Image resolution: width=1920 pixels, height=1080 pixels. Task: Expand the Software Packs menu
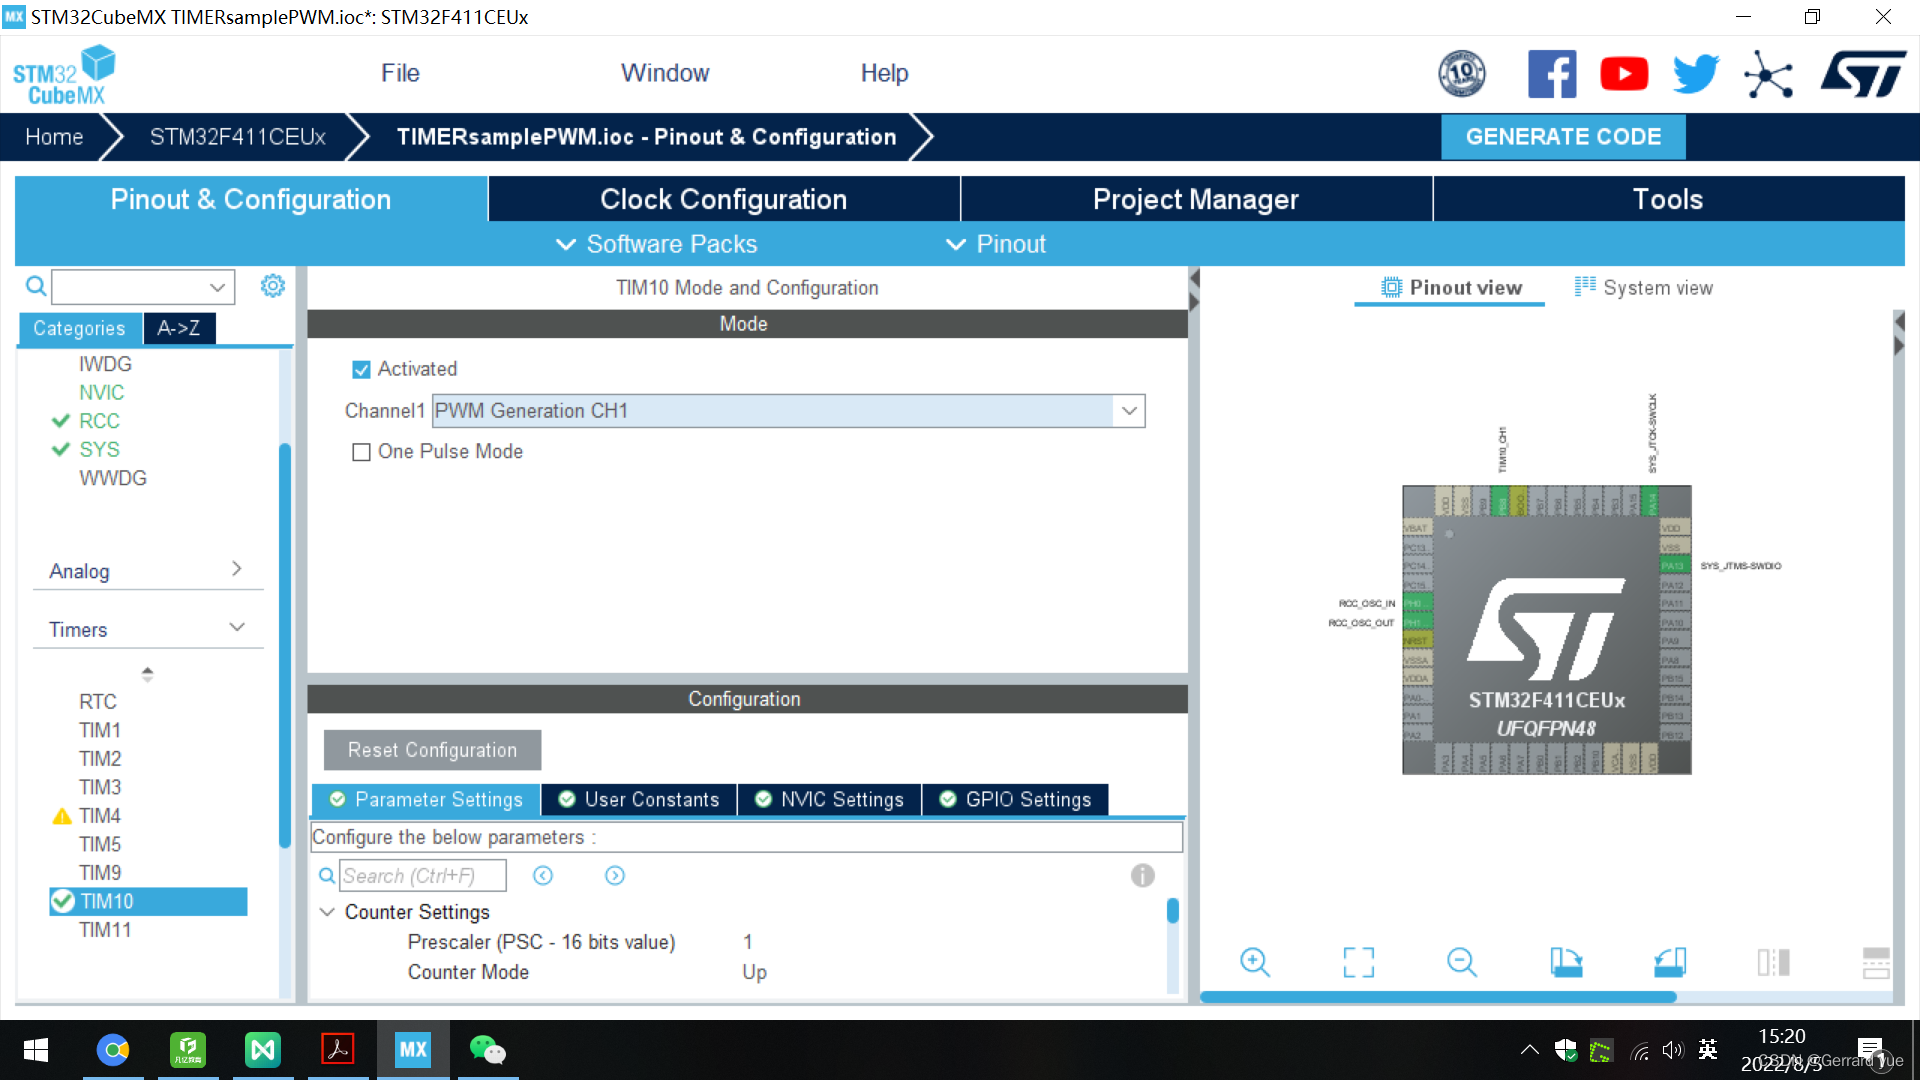tap(657, 244)
